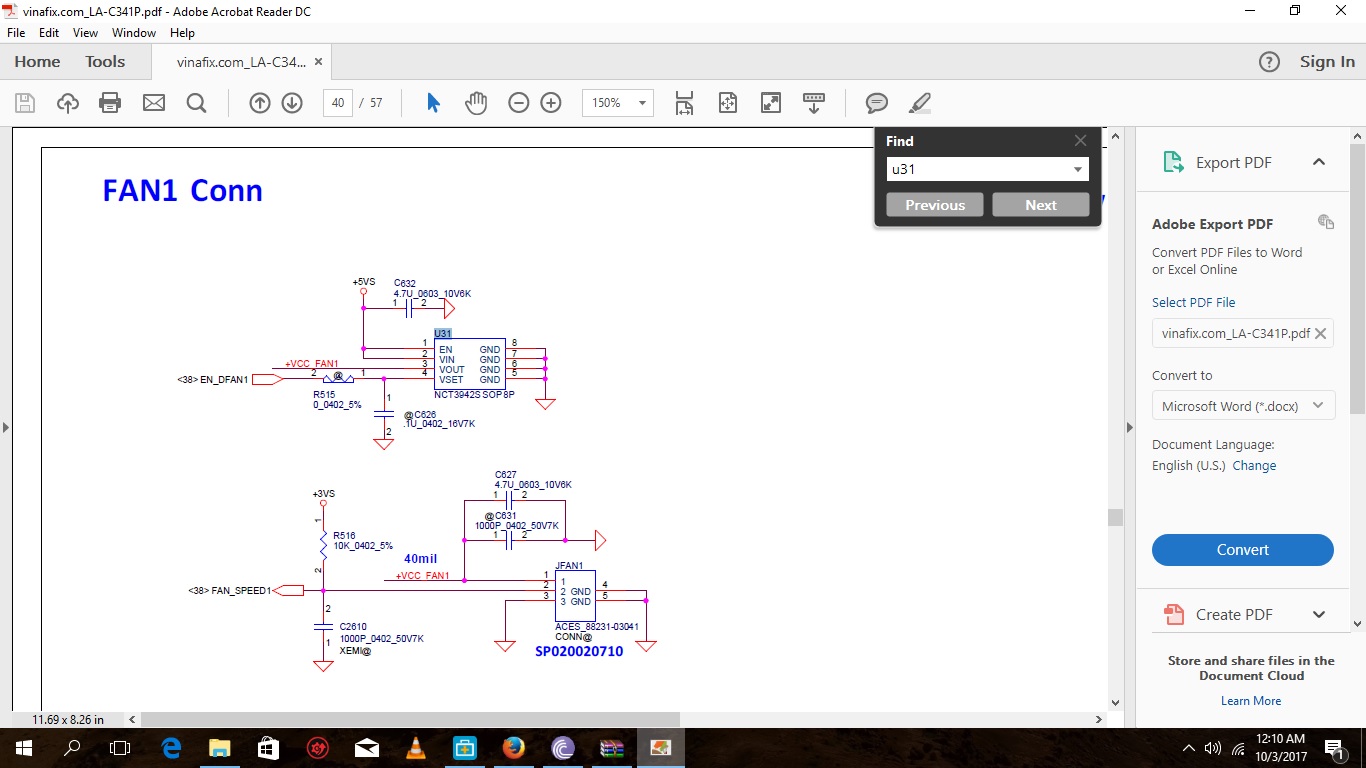Open the Microsoft Word format dropdown
Viewport: 1366px width, 768px height.
click(1243, 406)
